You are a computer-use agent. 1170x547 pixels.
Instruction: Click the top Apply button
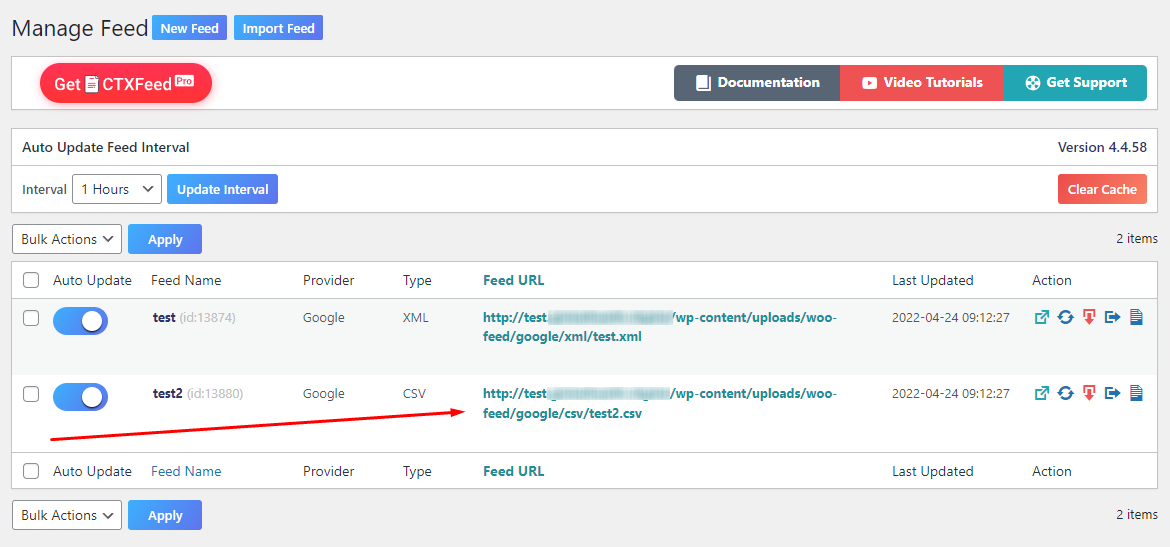point(165,240)
